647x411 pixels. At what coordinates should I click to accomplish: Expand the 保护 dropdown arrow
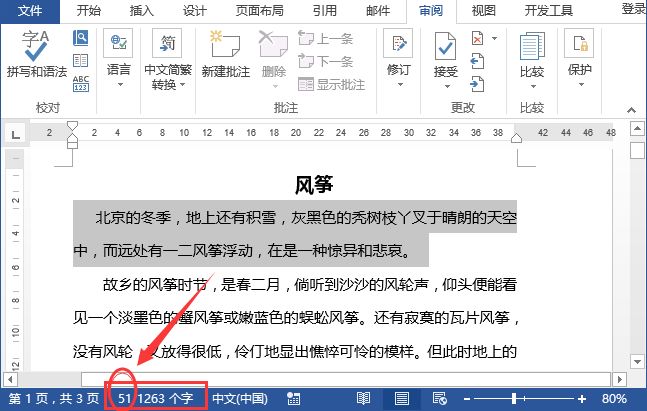(581, 85)
